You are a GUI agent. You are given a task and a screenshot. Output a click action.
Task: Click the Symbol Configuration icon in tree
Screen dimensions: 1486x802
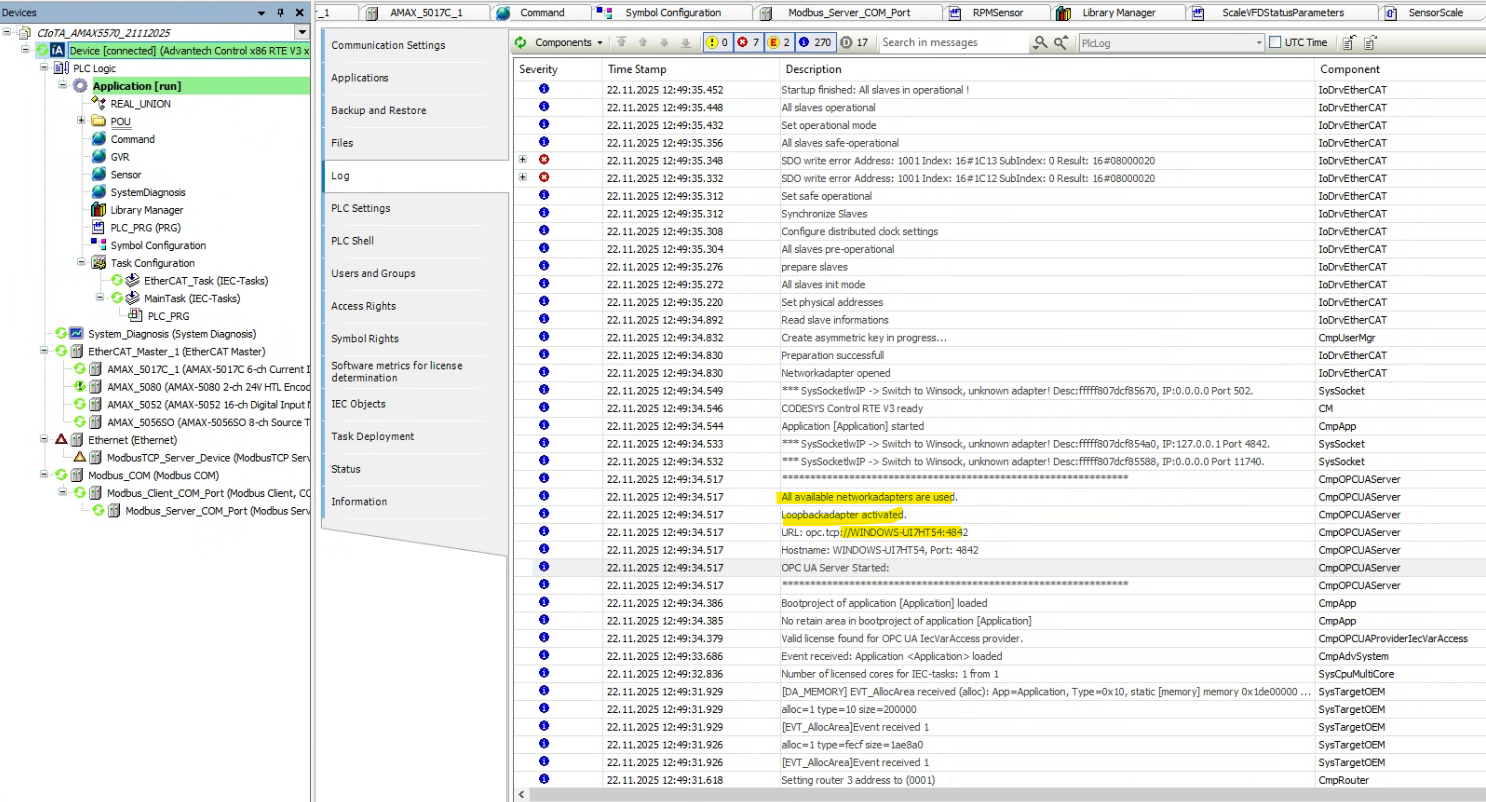coord(98,245)
